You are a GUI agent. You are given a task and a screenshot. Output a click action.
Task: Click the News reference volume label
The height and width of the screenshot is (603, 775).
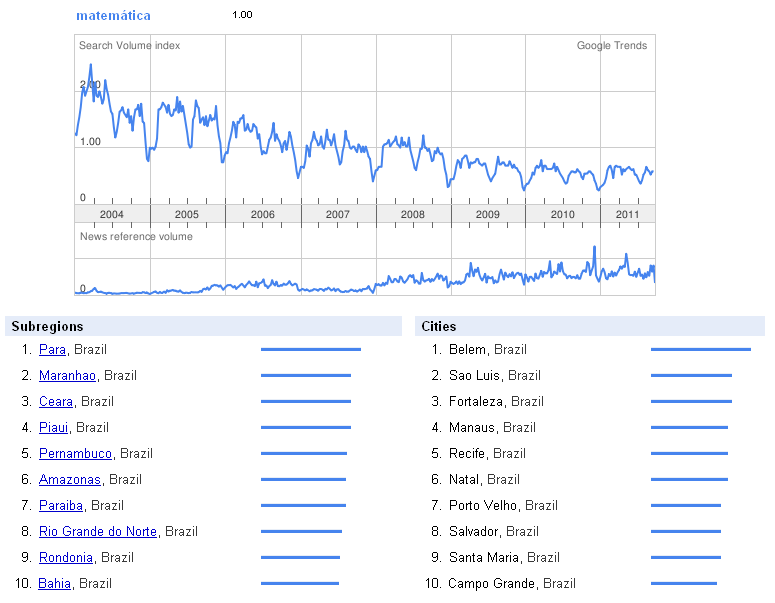tap(136, 236)
